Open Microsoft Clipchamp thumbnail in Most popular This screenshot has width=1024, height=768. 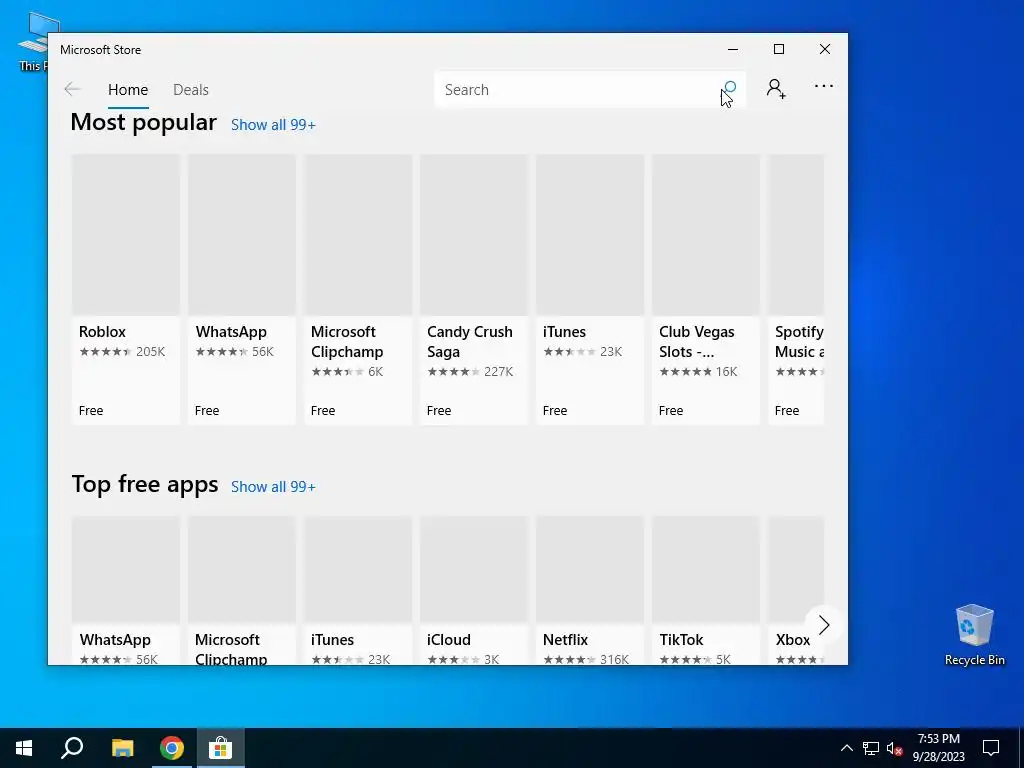coord(358,235)
